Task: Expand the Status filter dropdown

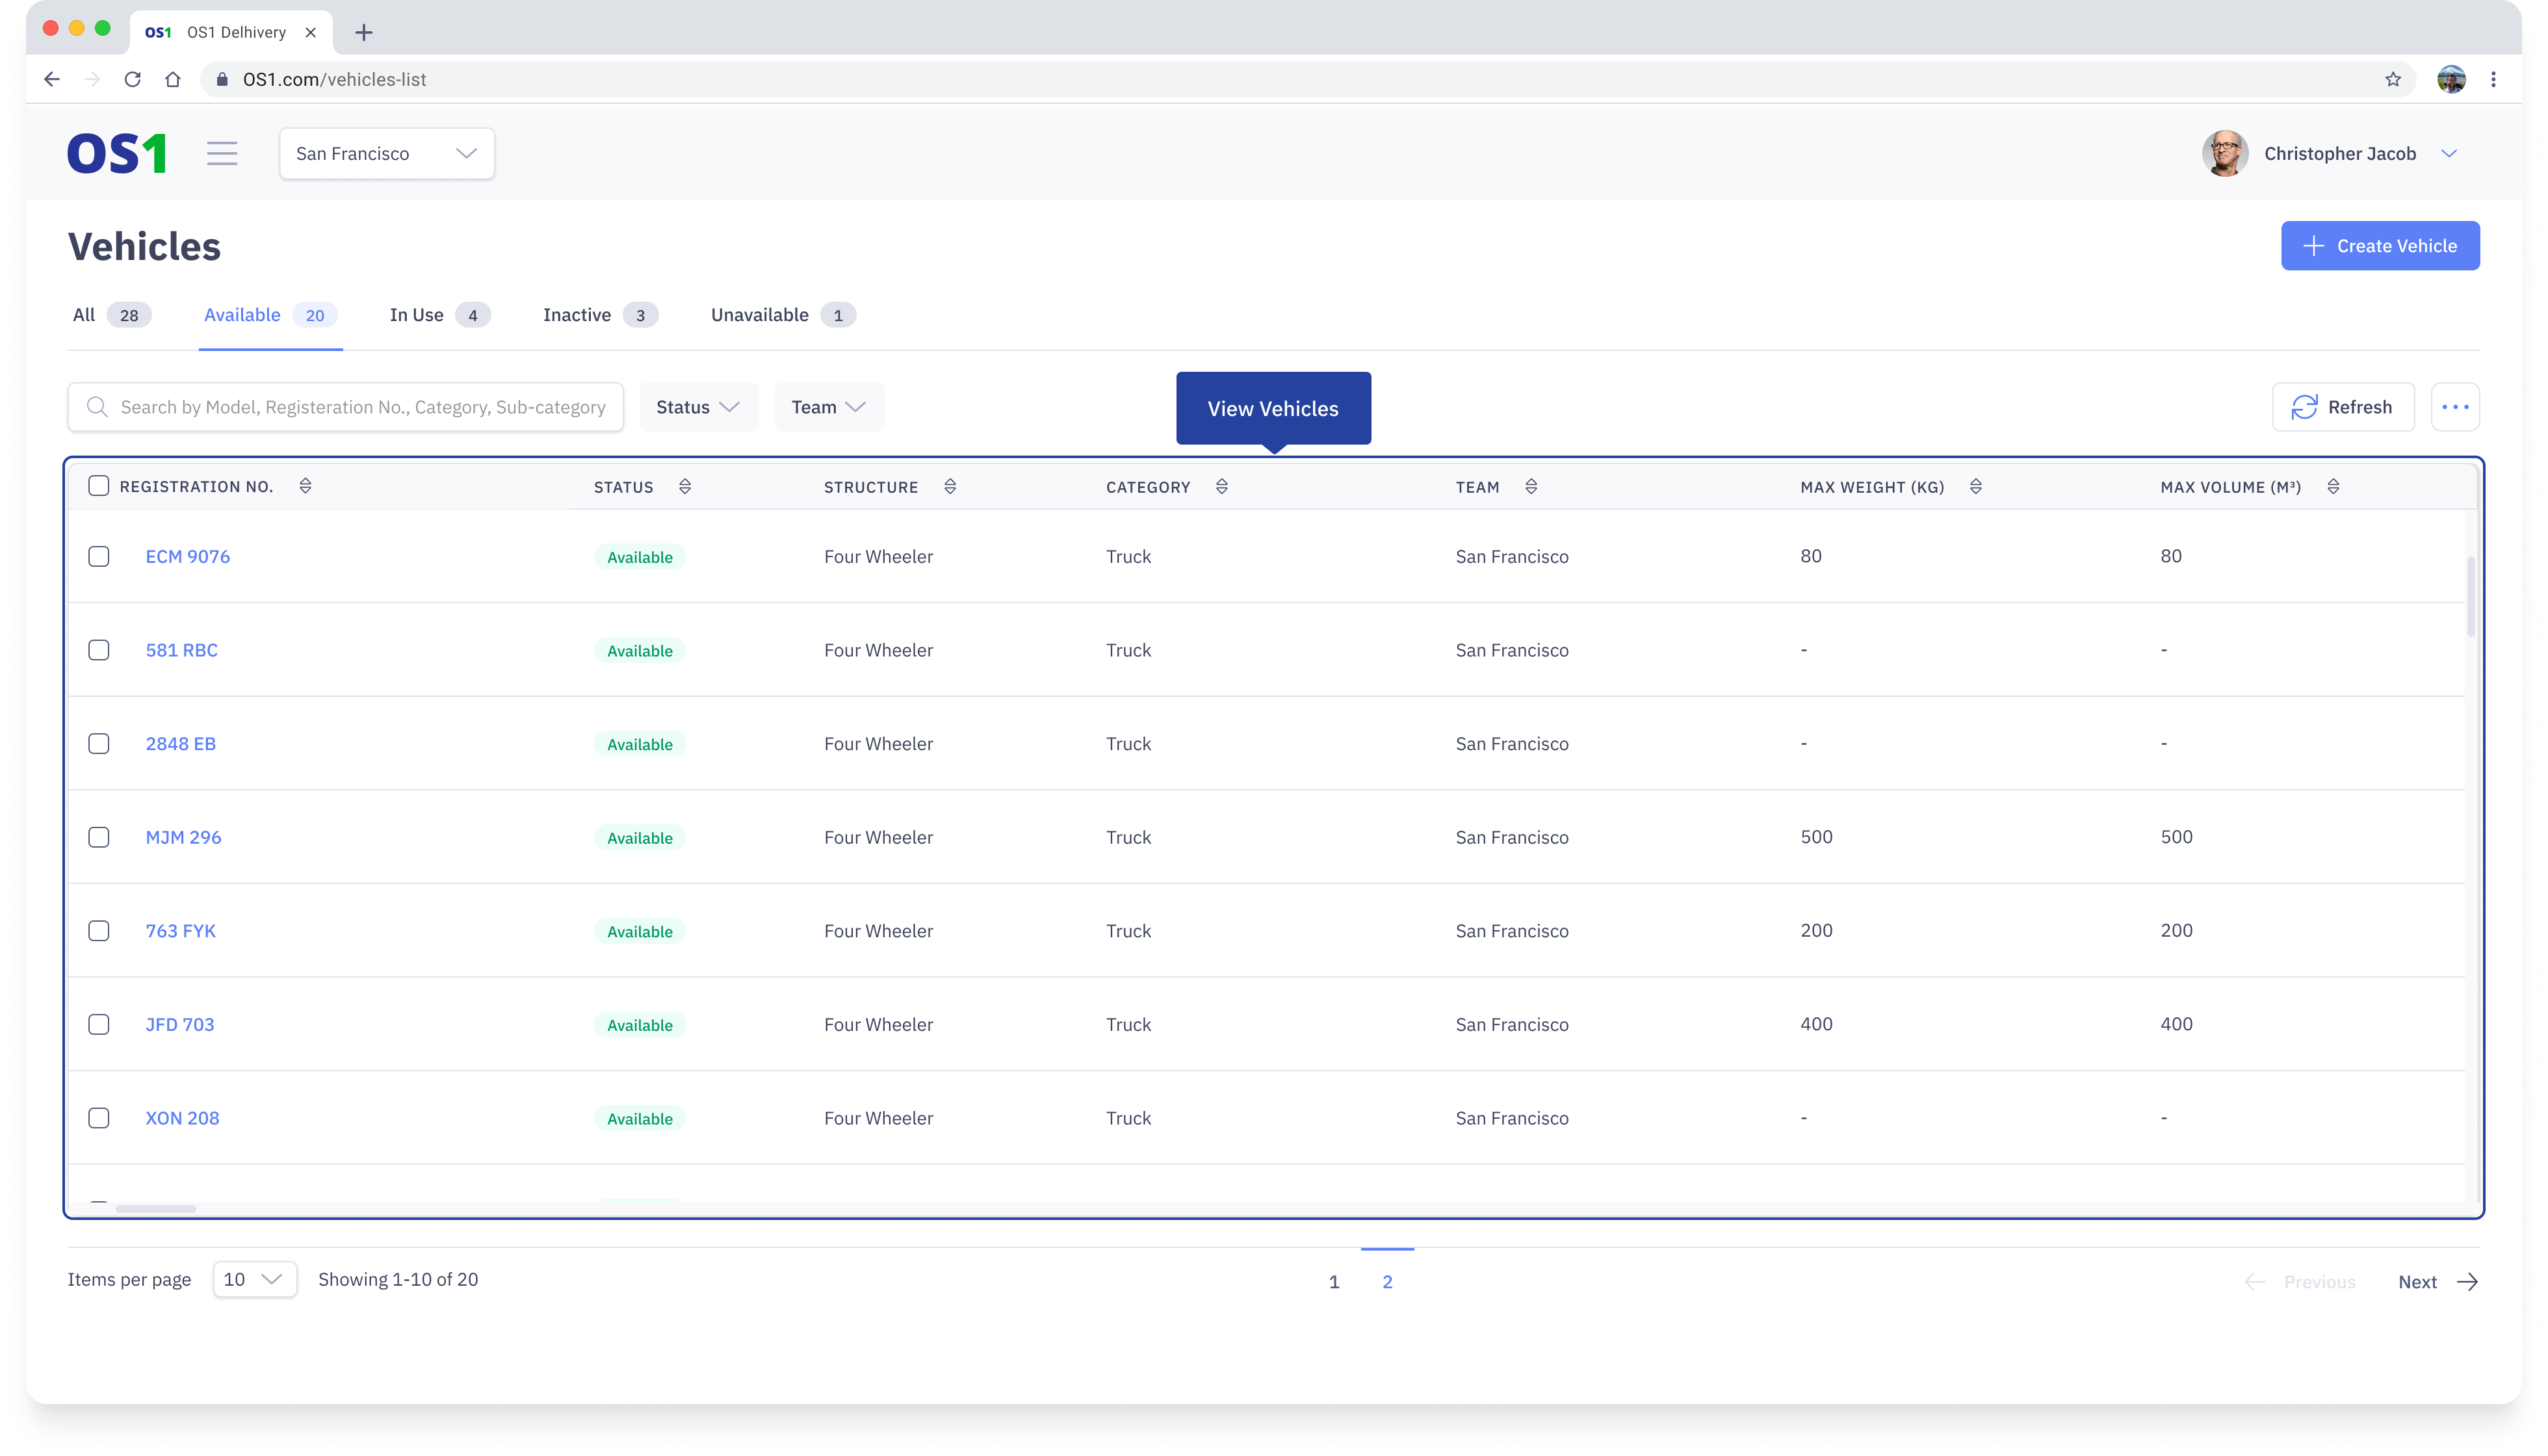Action: [698, 407]
